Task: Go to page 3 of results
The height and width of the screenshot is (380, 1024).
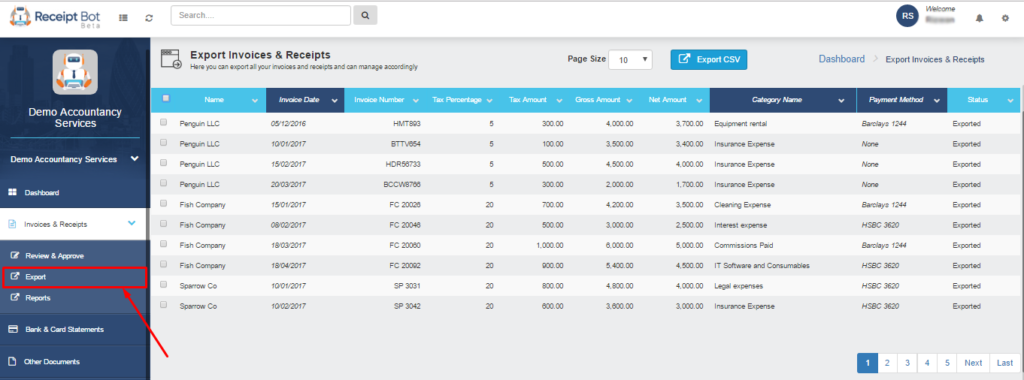Action: [907, 363]
